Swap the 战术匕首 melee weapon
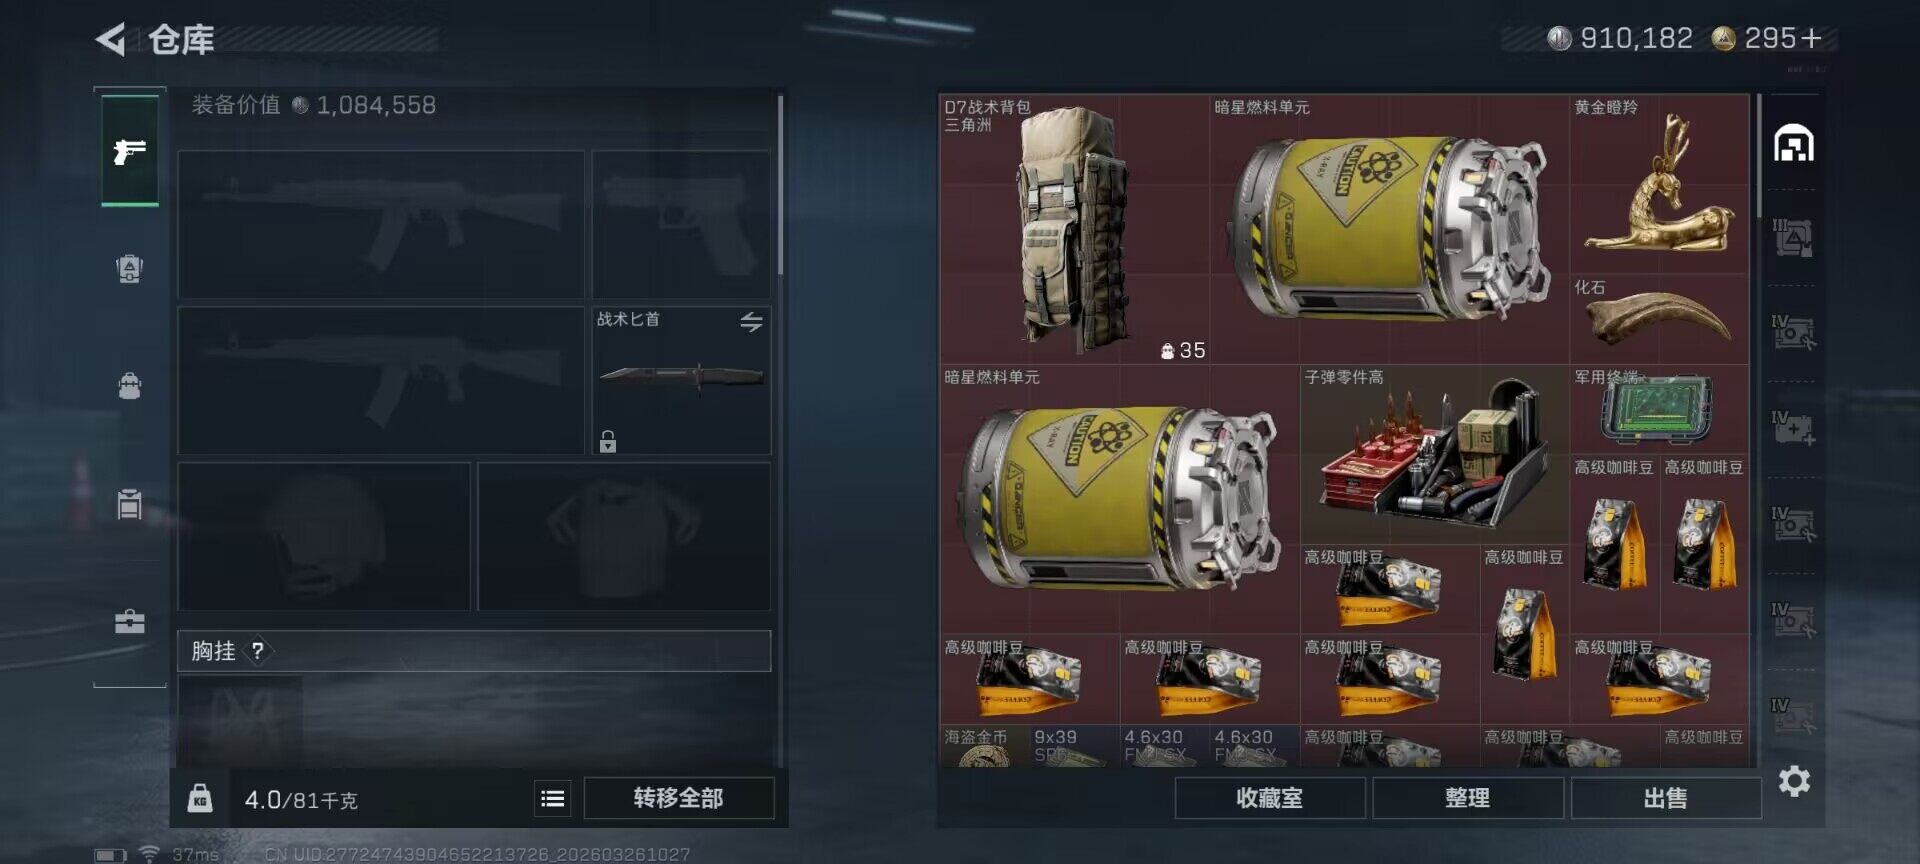 [x=751, y=321]
